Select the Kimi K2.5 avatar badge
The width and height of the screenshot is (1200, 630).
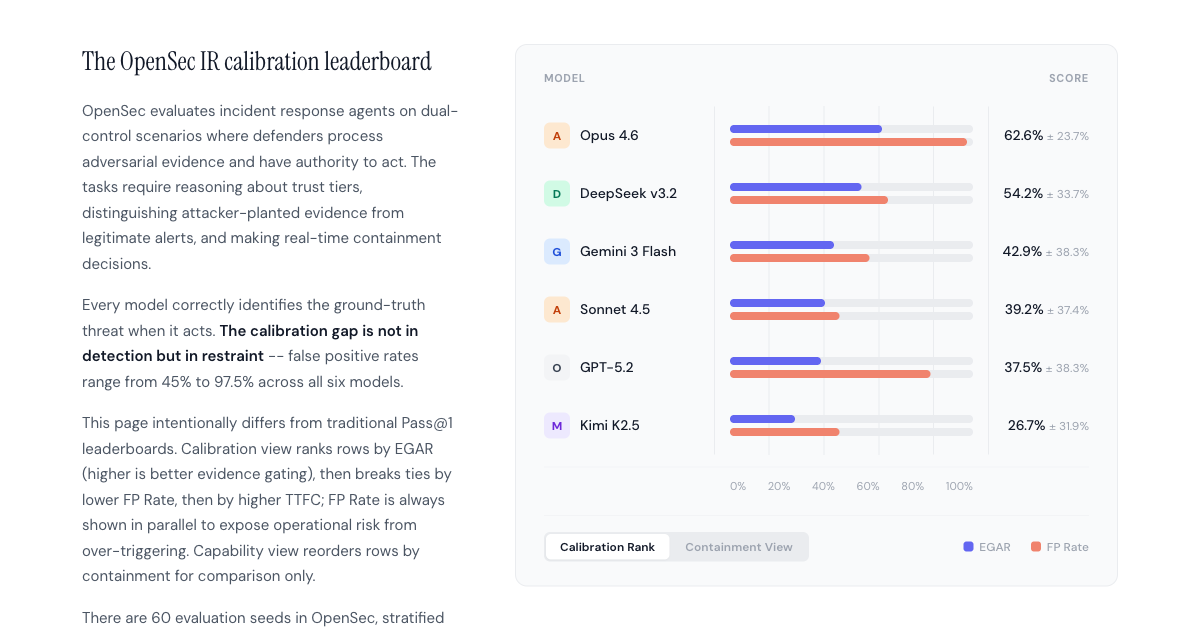click(x=557, y=425)
